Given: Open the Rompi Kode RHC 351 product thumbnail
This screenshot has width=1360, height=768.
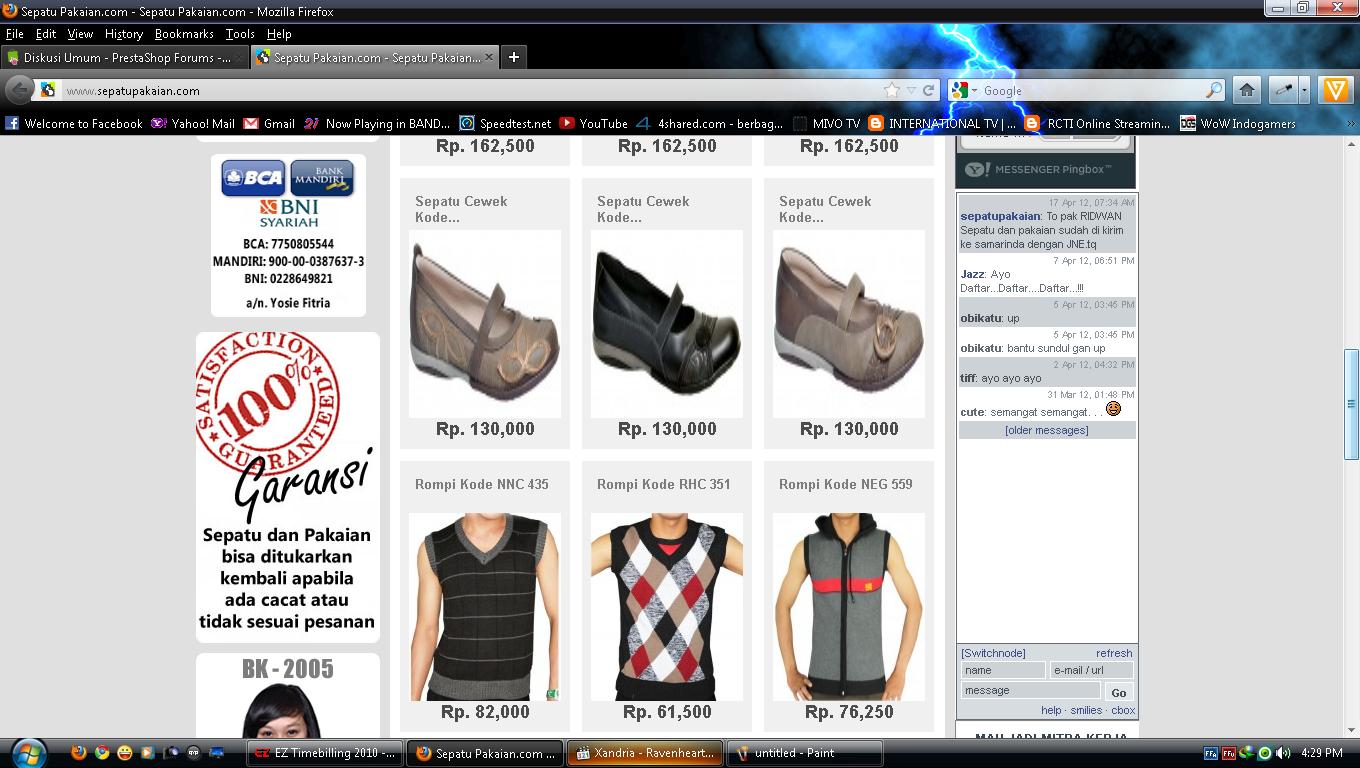Looking at the screenshot, I should point(667,607).
